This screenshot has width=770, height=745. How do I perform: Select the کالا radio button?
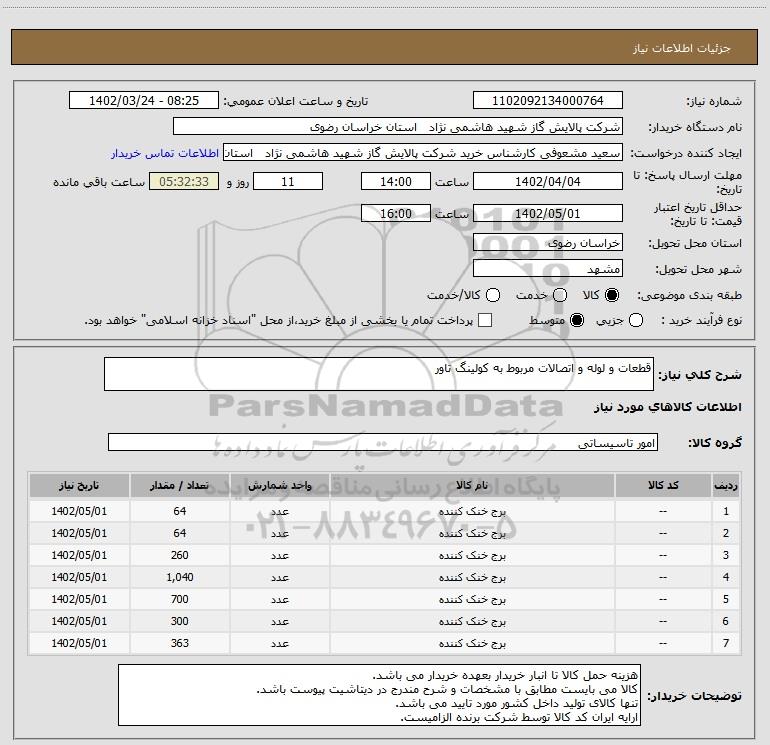pyautogui.click(x=612, y=295)
